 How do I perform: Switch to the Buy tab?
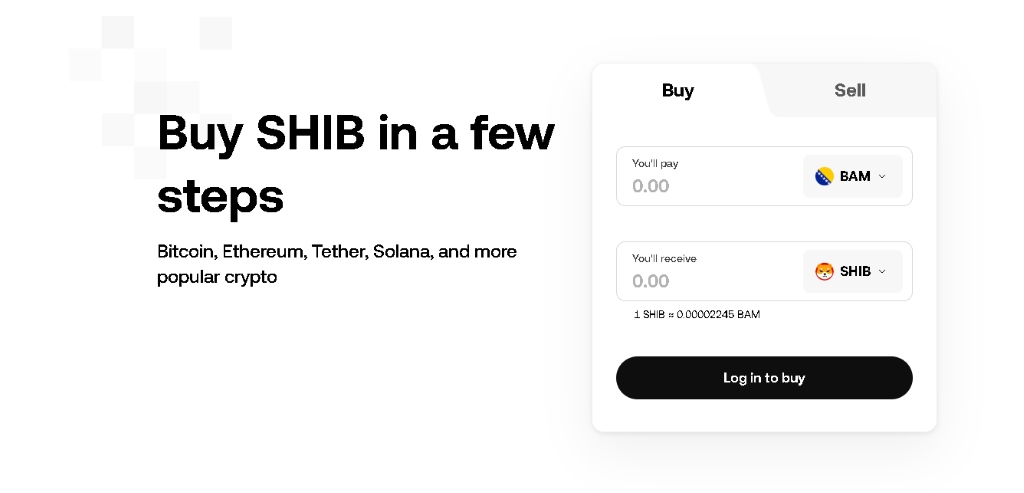coord(678,90)
